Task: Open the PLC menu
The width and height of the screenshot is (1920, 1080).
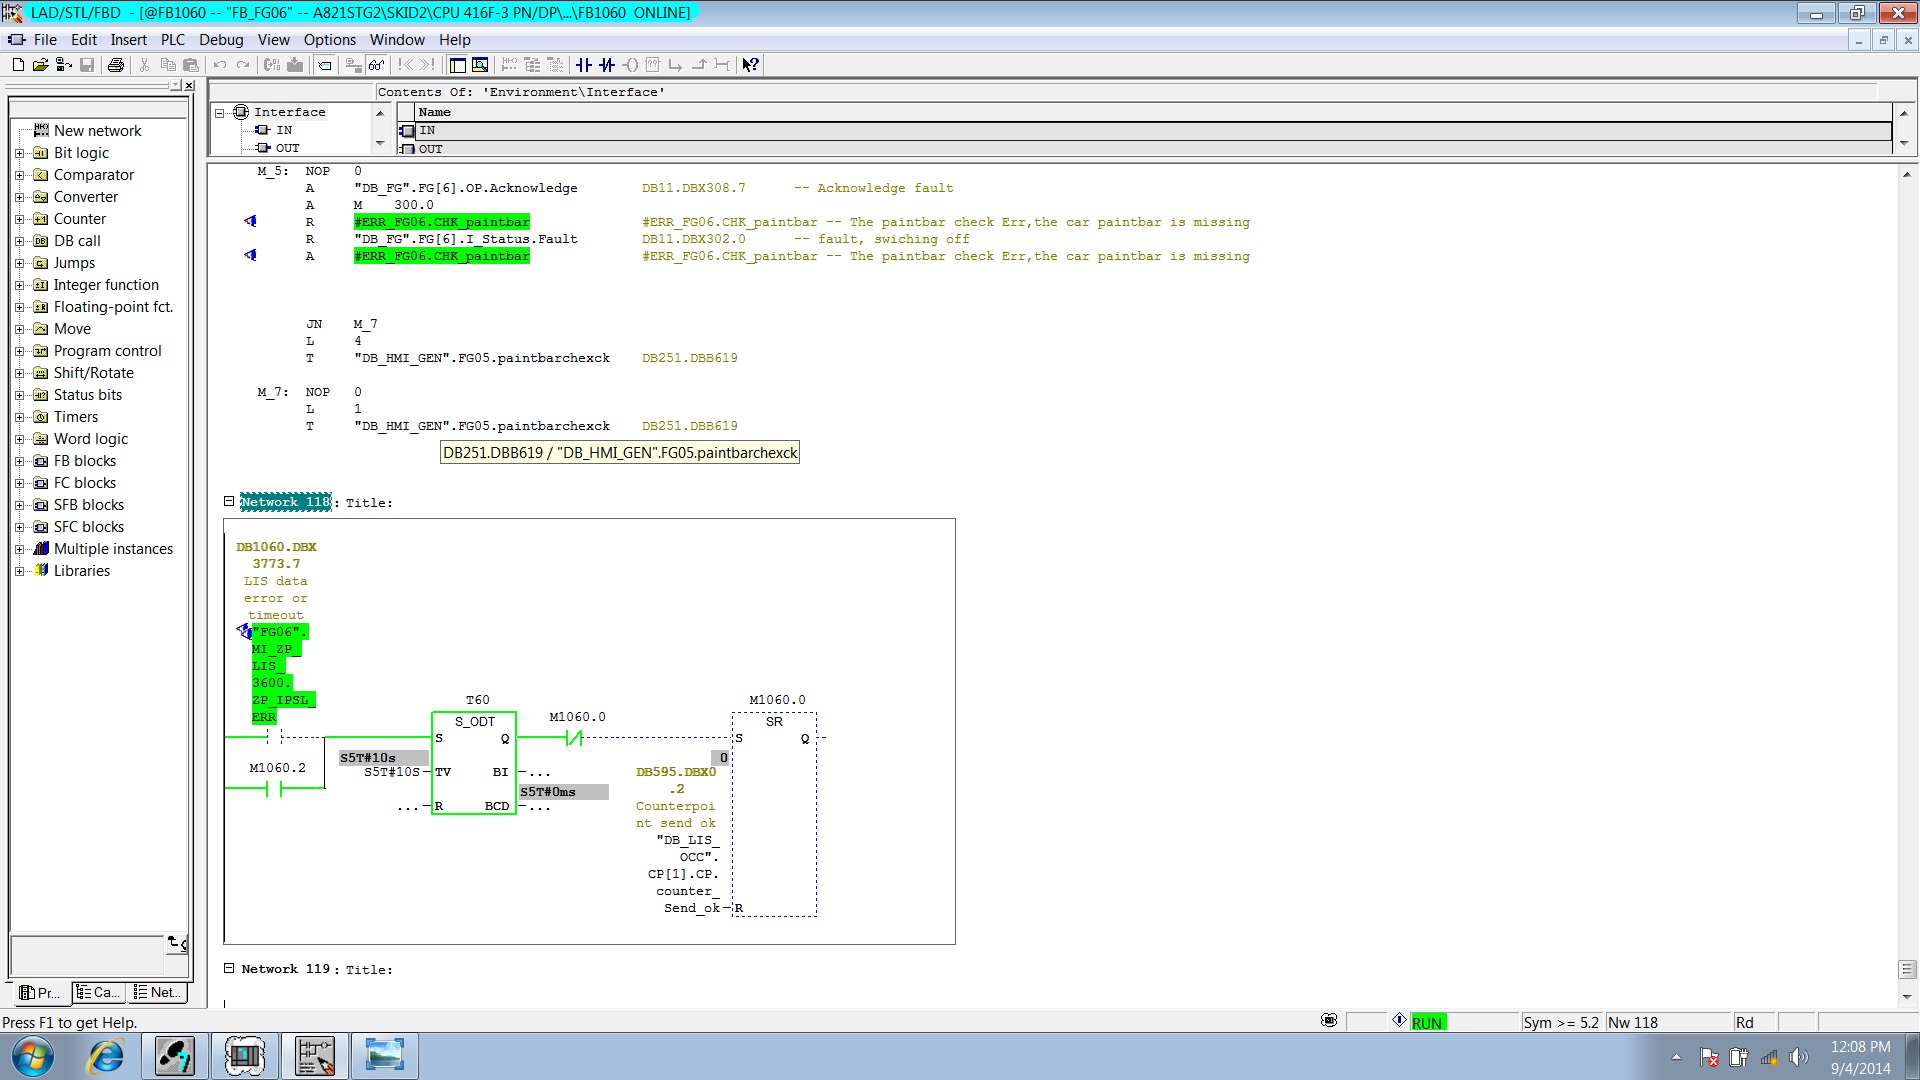Action: 172,40
